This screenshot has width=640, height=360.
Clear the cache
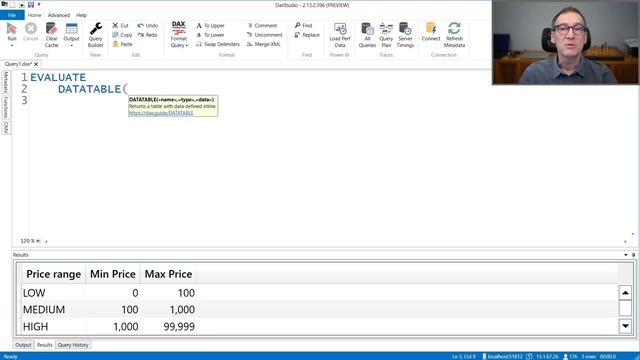51,35
